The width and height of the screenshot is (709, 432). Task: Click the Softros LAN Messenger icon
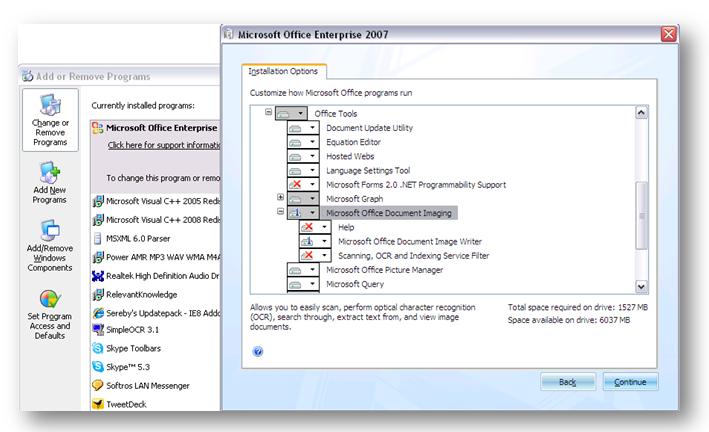click(98, 385)
